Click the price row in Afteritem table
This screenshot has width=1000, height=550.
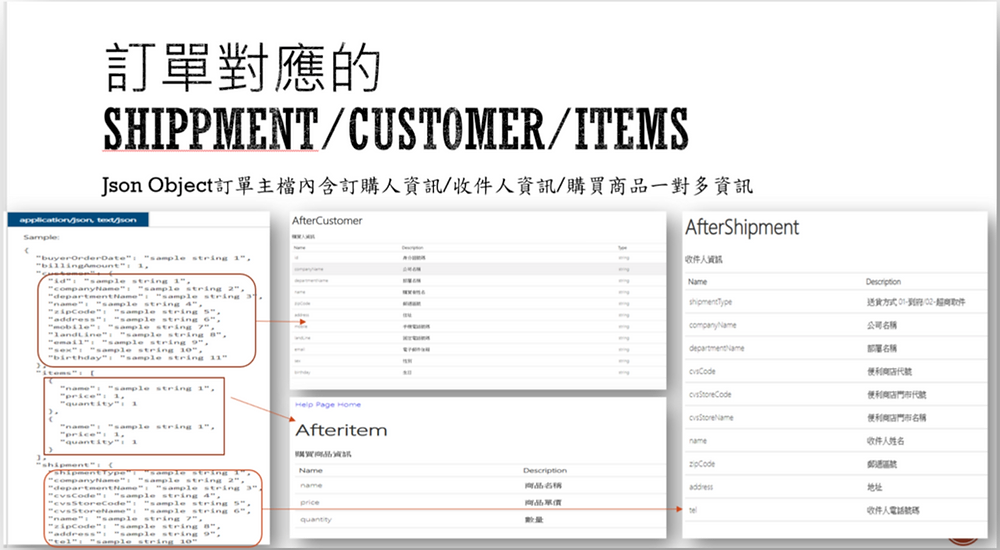coord(480,503)
